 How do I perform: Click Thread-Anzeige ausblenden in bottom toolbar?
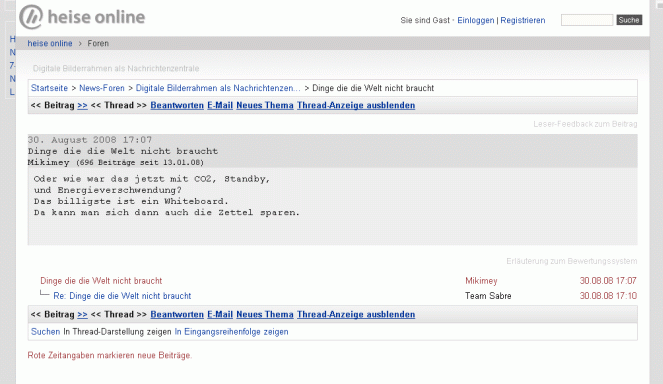point(356,315)
